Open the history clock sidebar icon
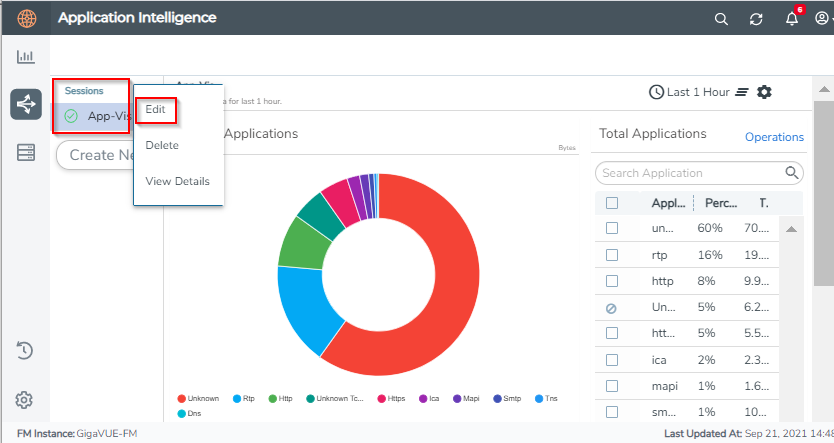The width and height of the screenshot is (834, 443). click(x=24, y=350)
